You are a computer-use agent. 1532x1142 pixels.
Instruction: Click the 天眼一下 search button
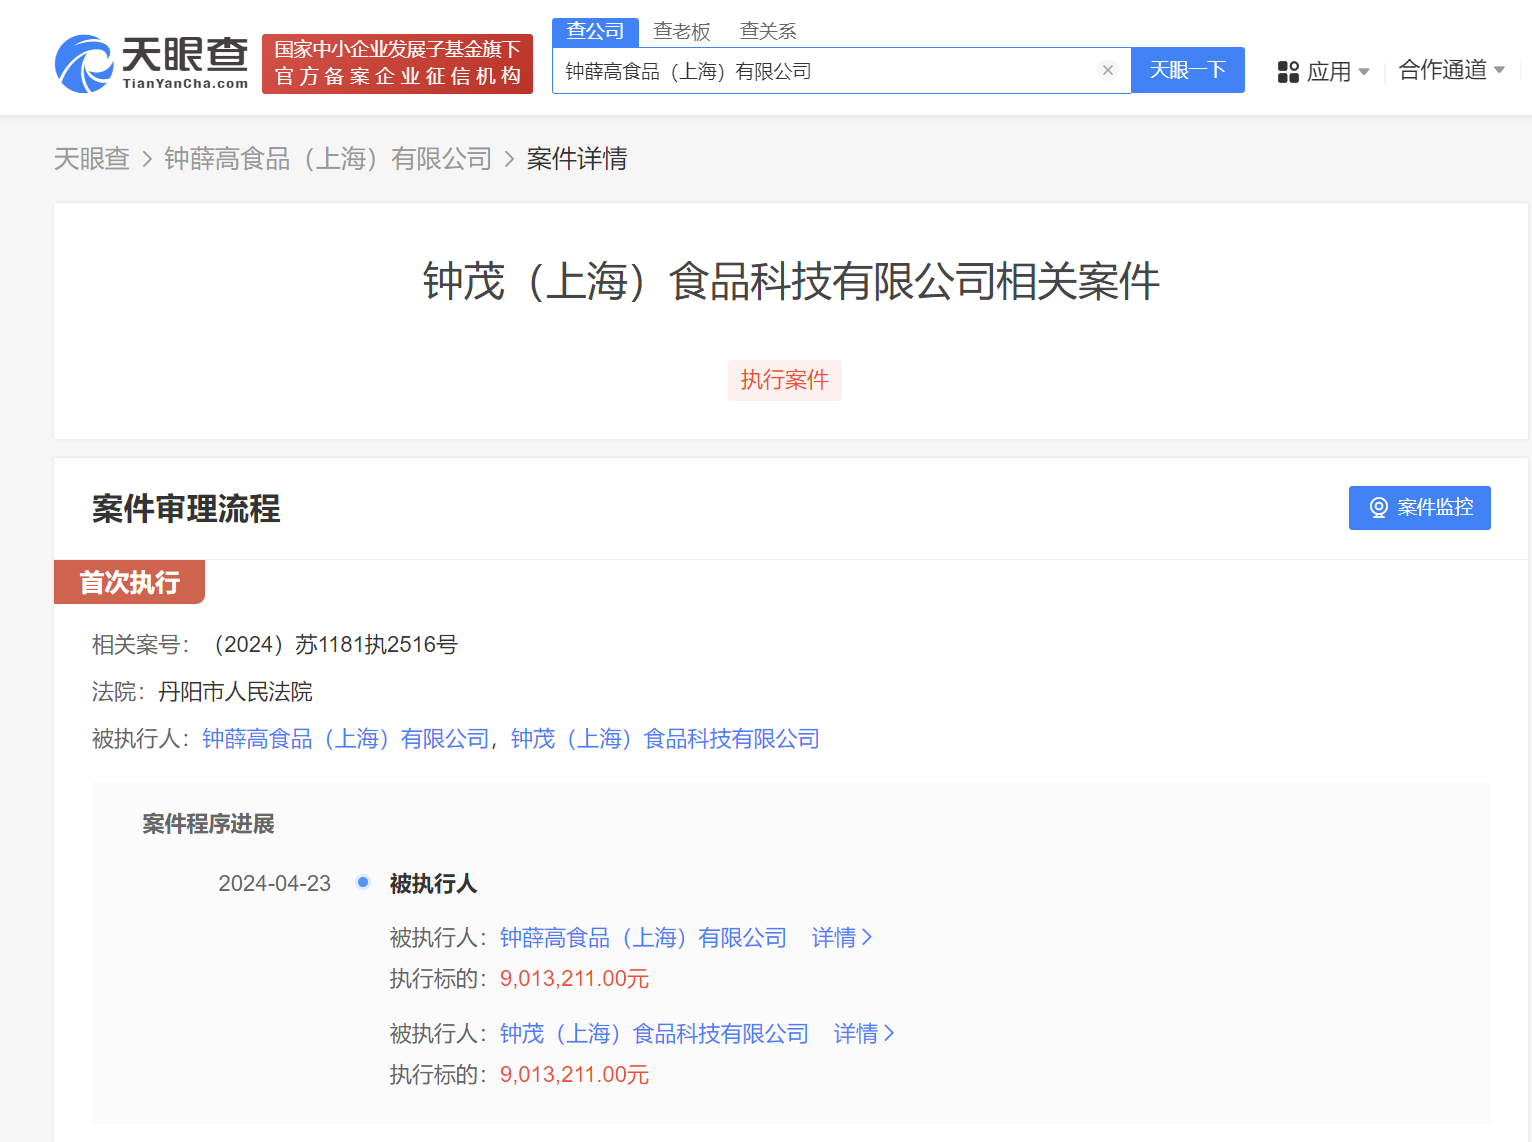1188,70
